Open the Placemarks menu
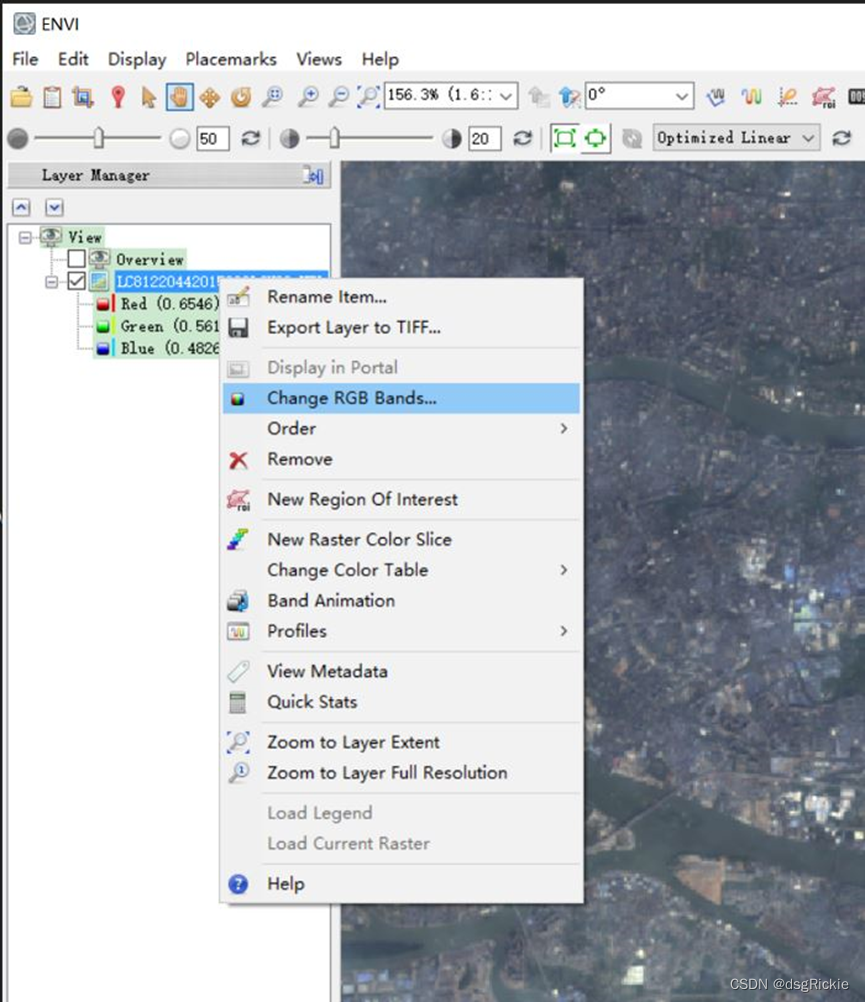This screenshot has width=865, height=1002. tap(231, 59)
